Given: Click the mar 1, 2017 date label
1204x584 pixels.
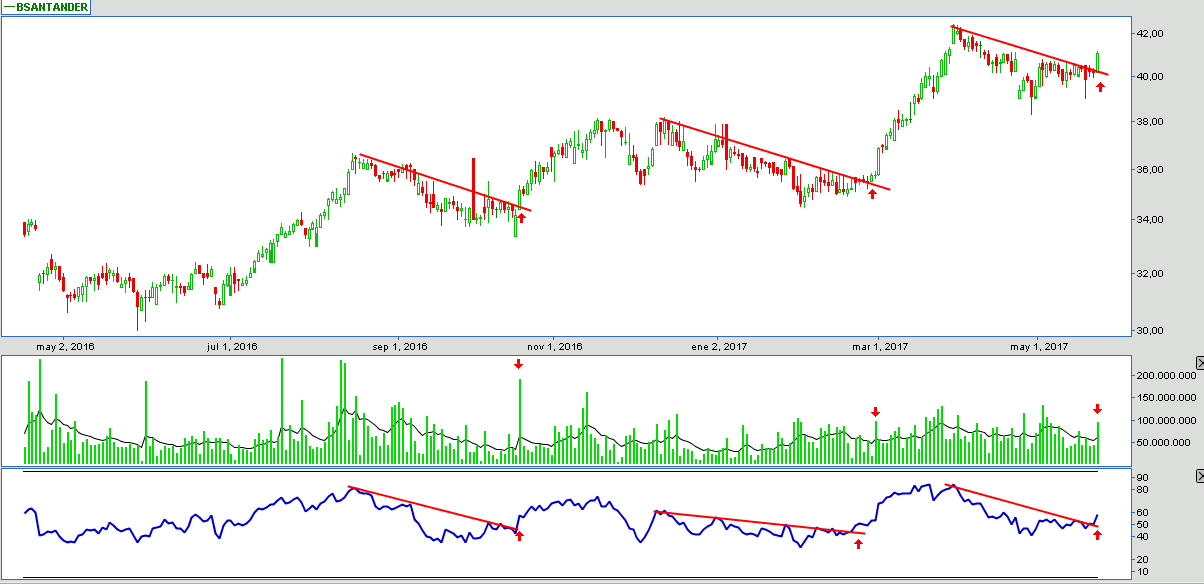Looking at the screenshot, I should pyautogui.click(x=880, y=347).
